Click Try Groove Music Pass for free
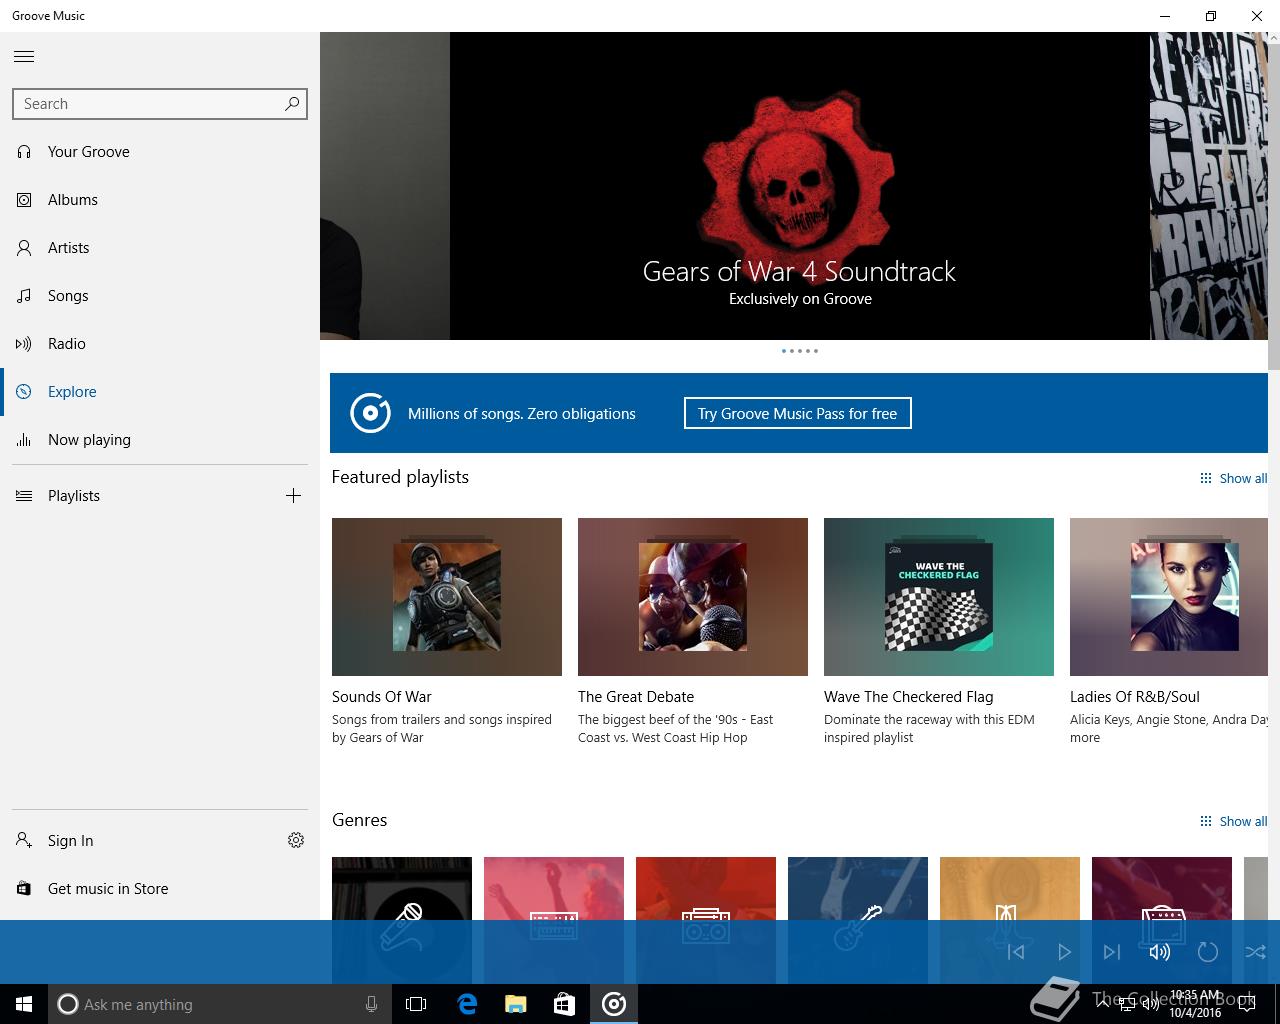The height and width of the screenshot is (1024, 1280). [797, 414]
